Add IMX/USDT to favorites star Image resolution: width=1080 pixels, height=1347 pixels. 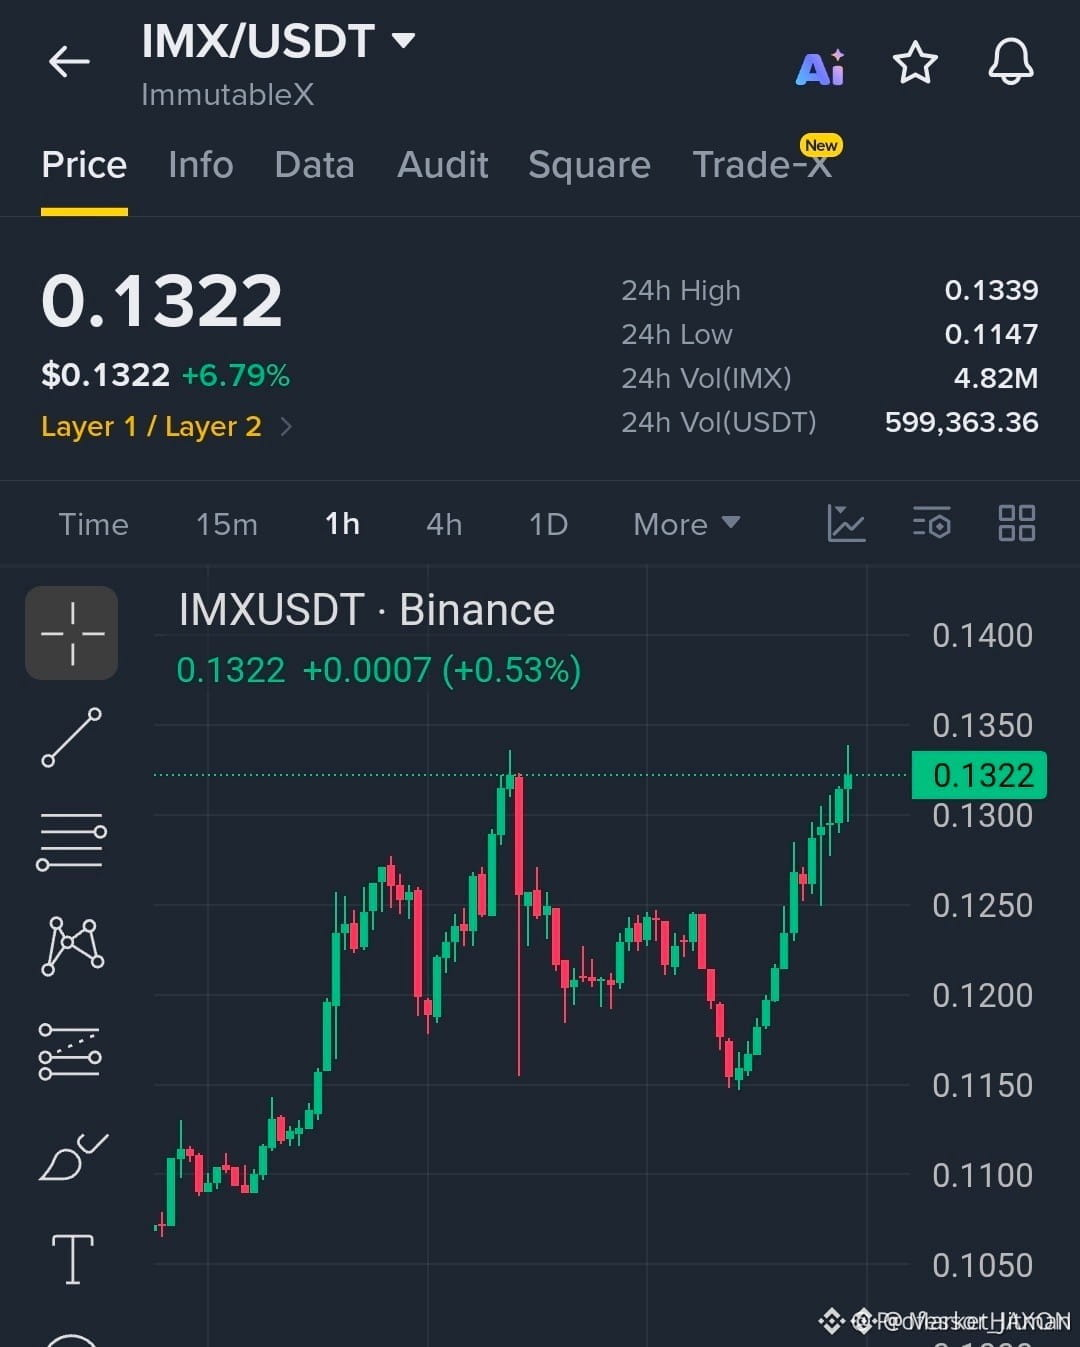(915, 63)
